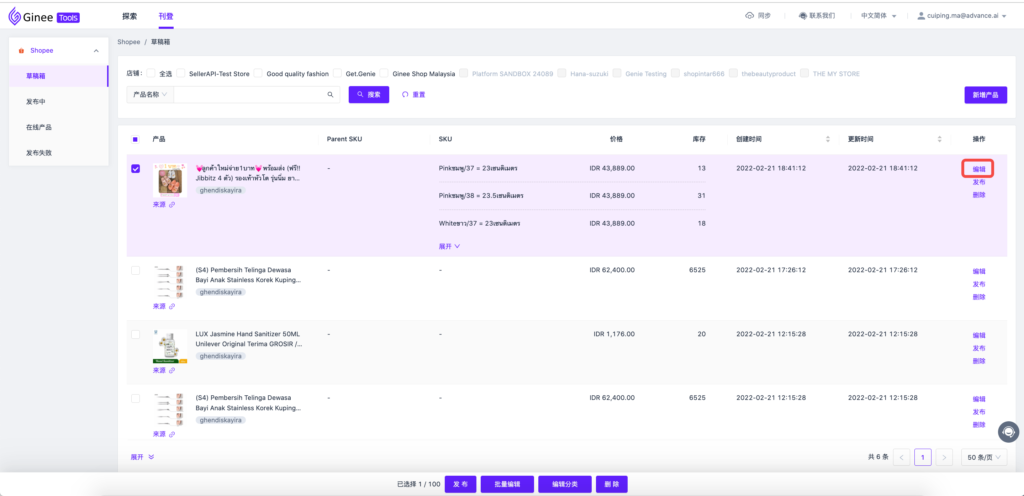
Task: Click the magnifier icon in the search box
Action: (331, 95)
